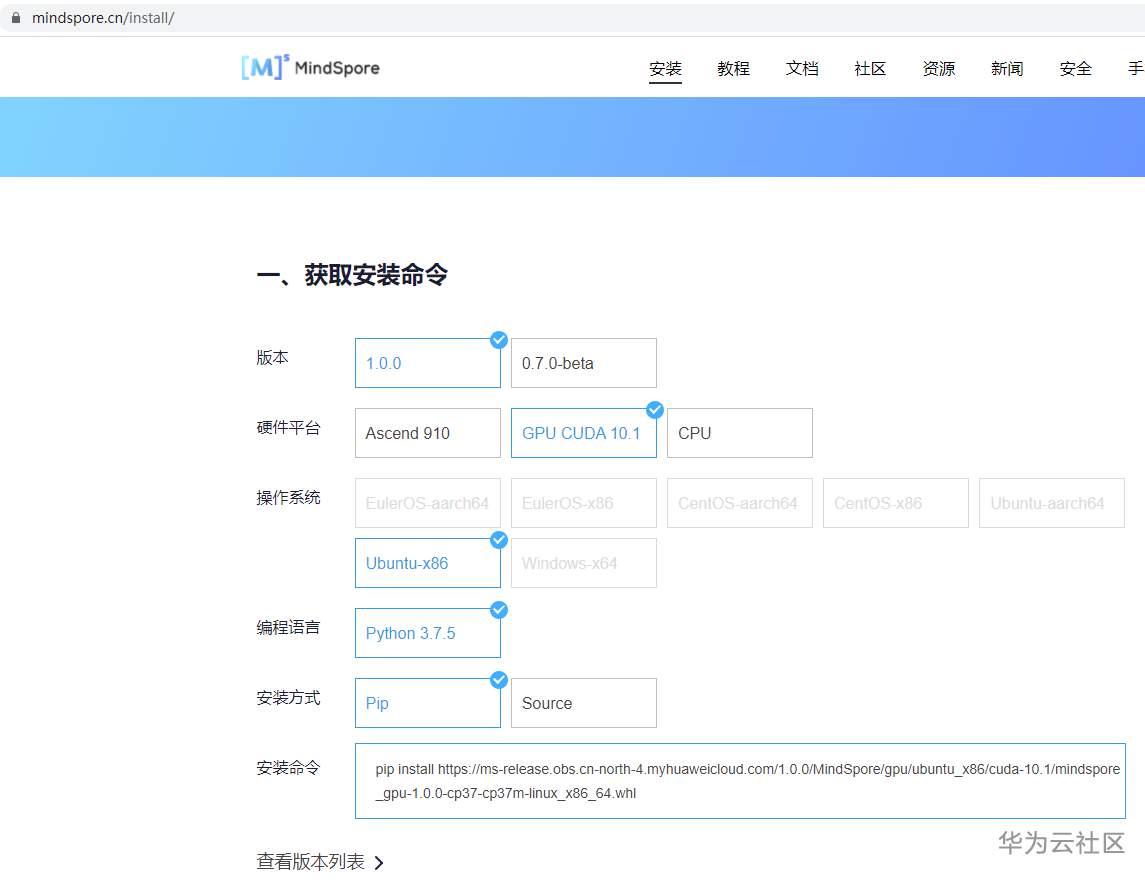Click the 安装方式 label
This screenshot has height=883, width=1145.
[288, 698]
